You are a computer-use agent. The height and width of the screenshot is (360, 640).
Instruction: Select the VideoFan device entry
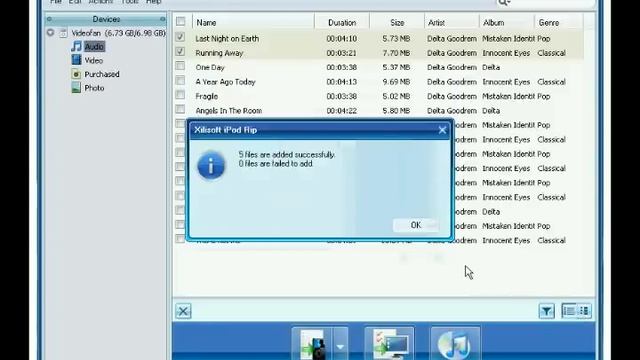coord(118,33)
